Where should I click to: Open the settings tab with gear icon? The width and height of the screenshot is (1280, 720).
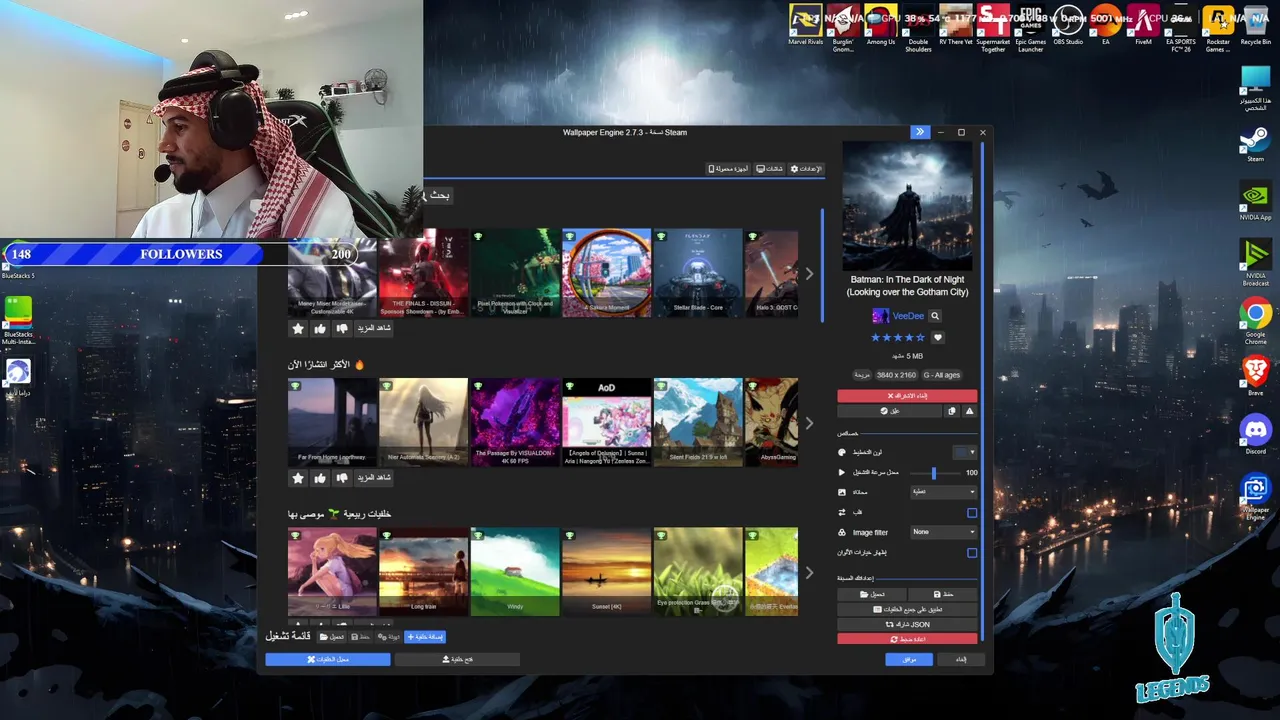(x=806, y=169)
